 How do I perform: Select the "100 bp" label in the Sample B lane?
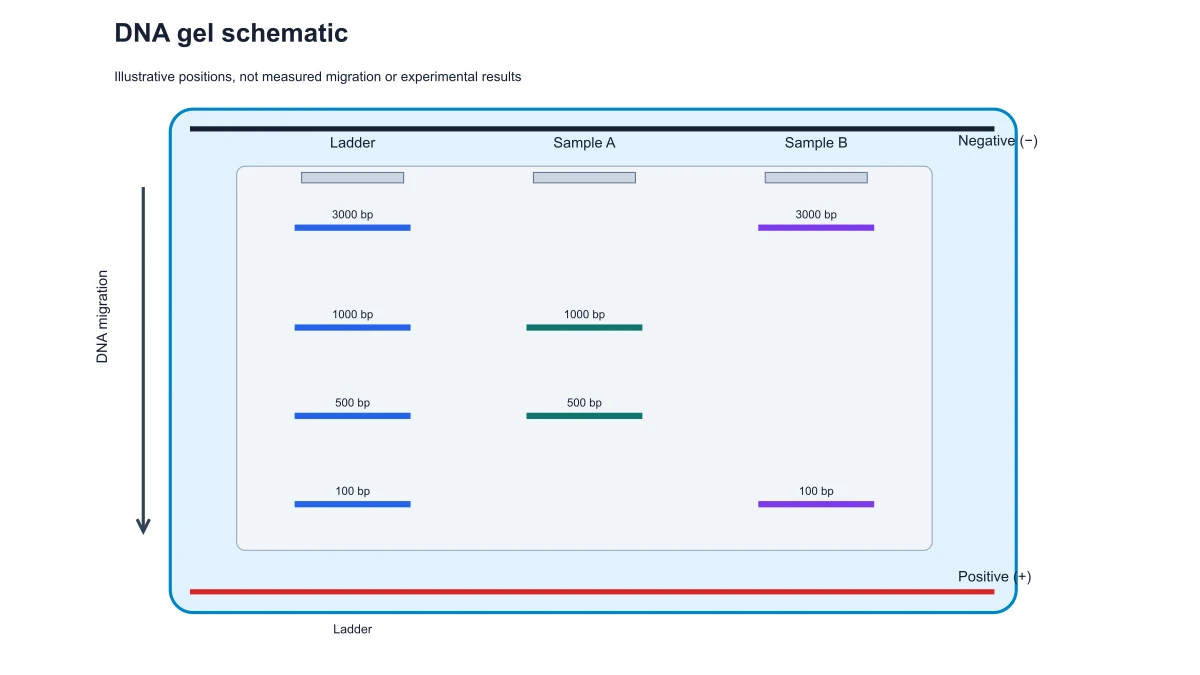point(816,491)
